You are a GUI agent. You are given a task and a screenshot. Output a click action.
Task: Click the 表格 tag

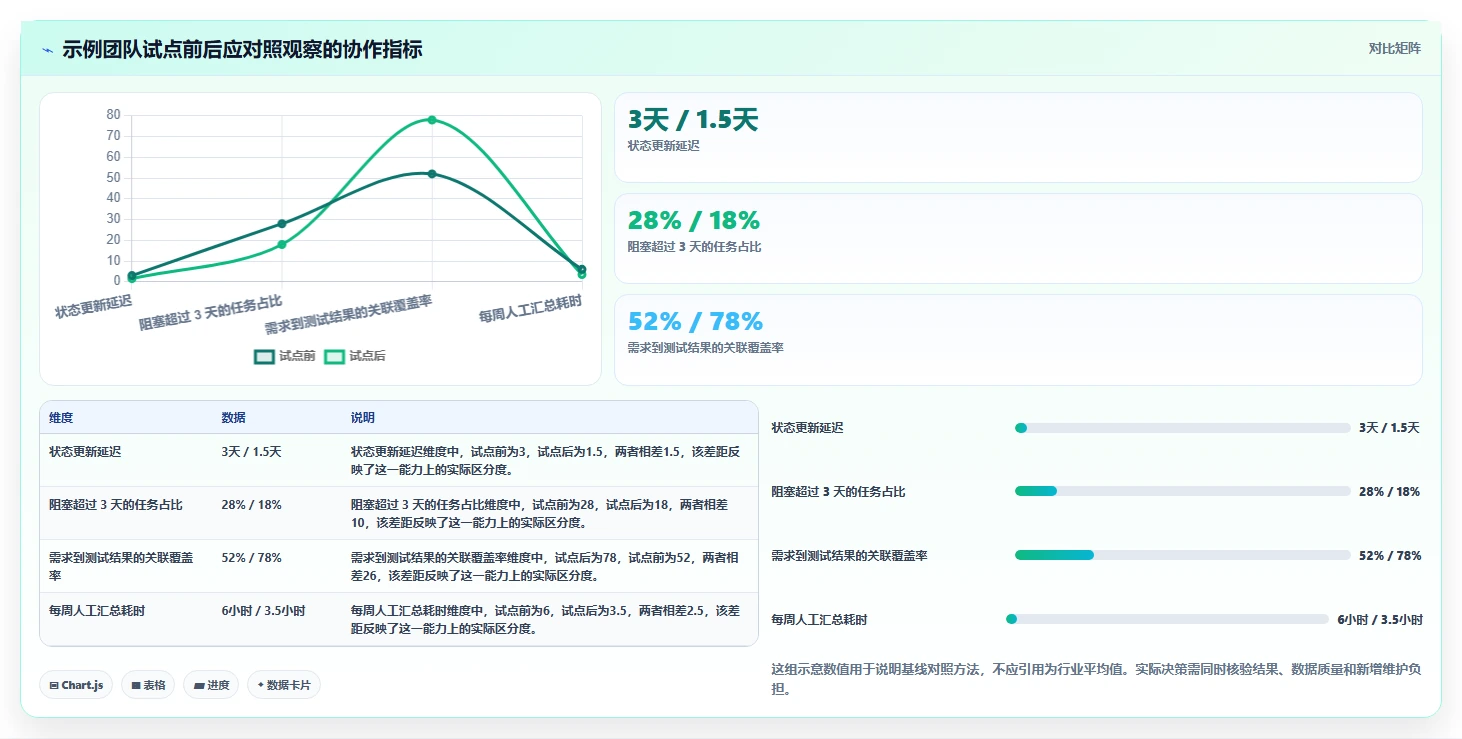[148, 685]
